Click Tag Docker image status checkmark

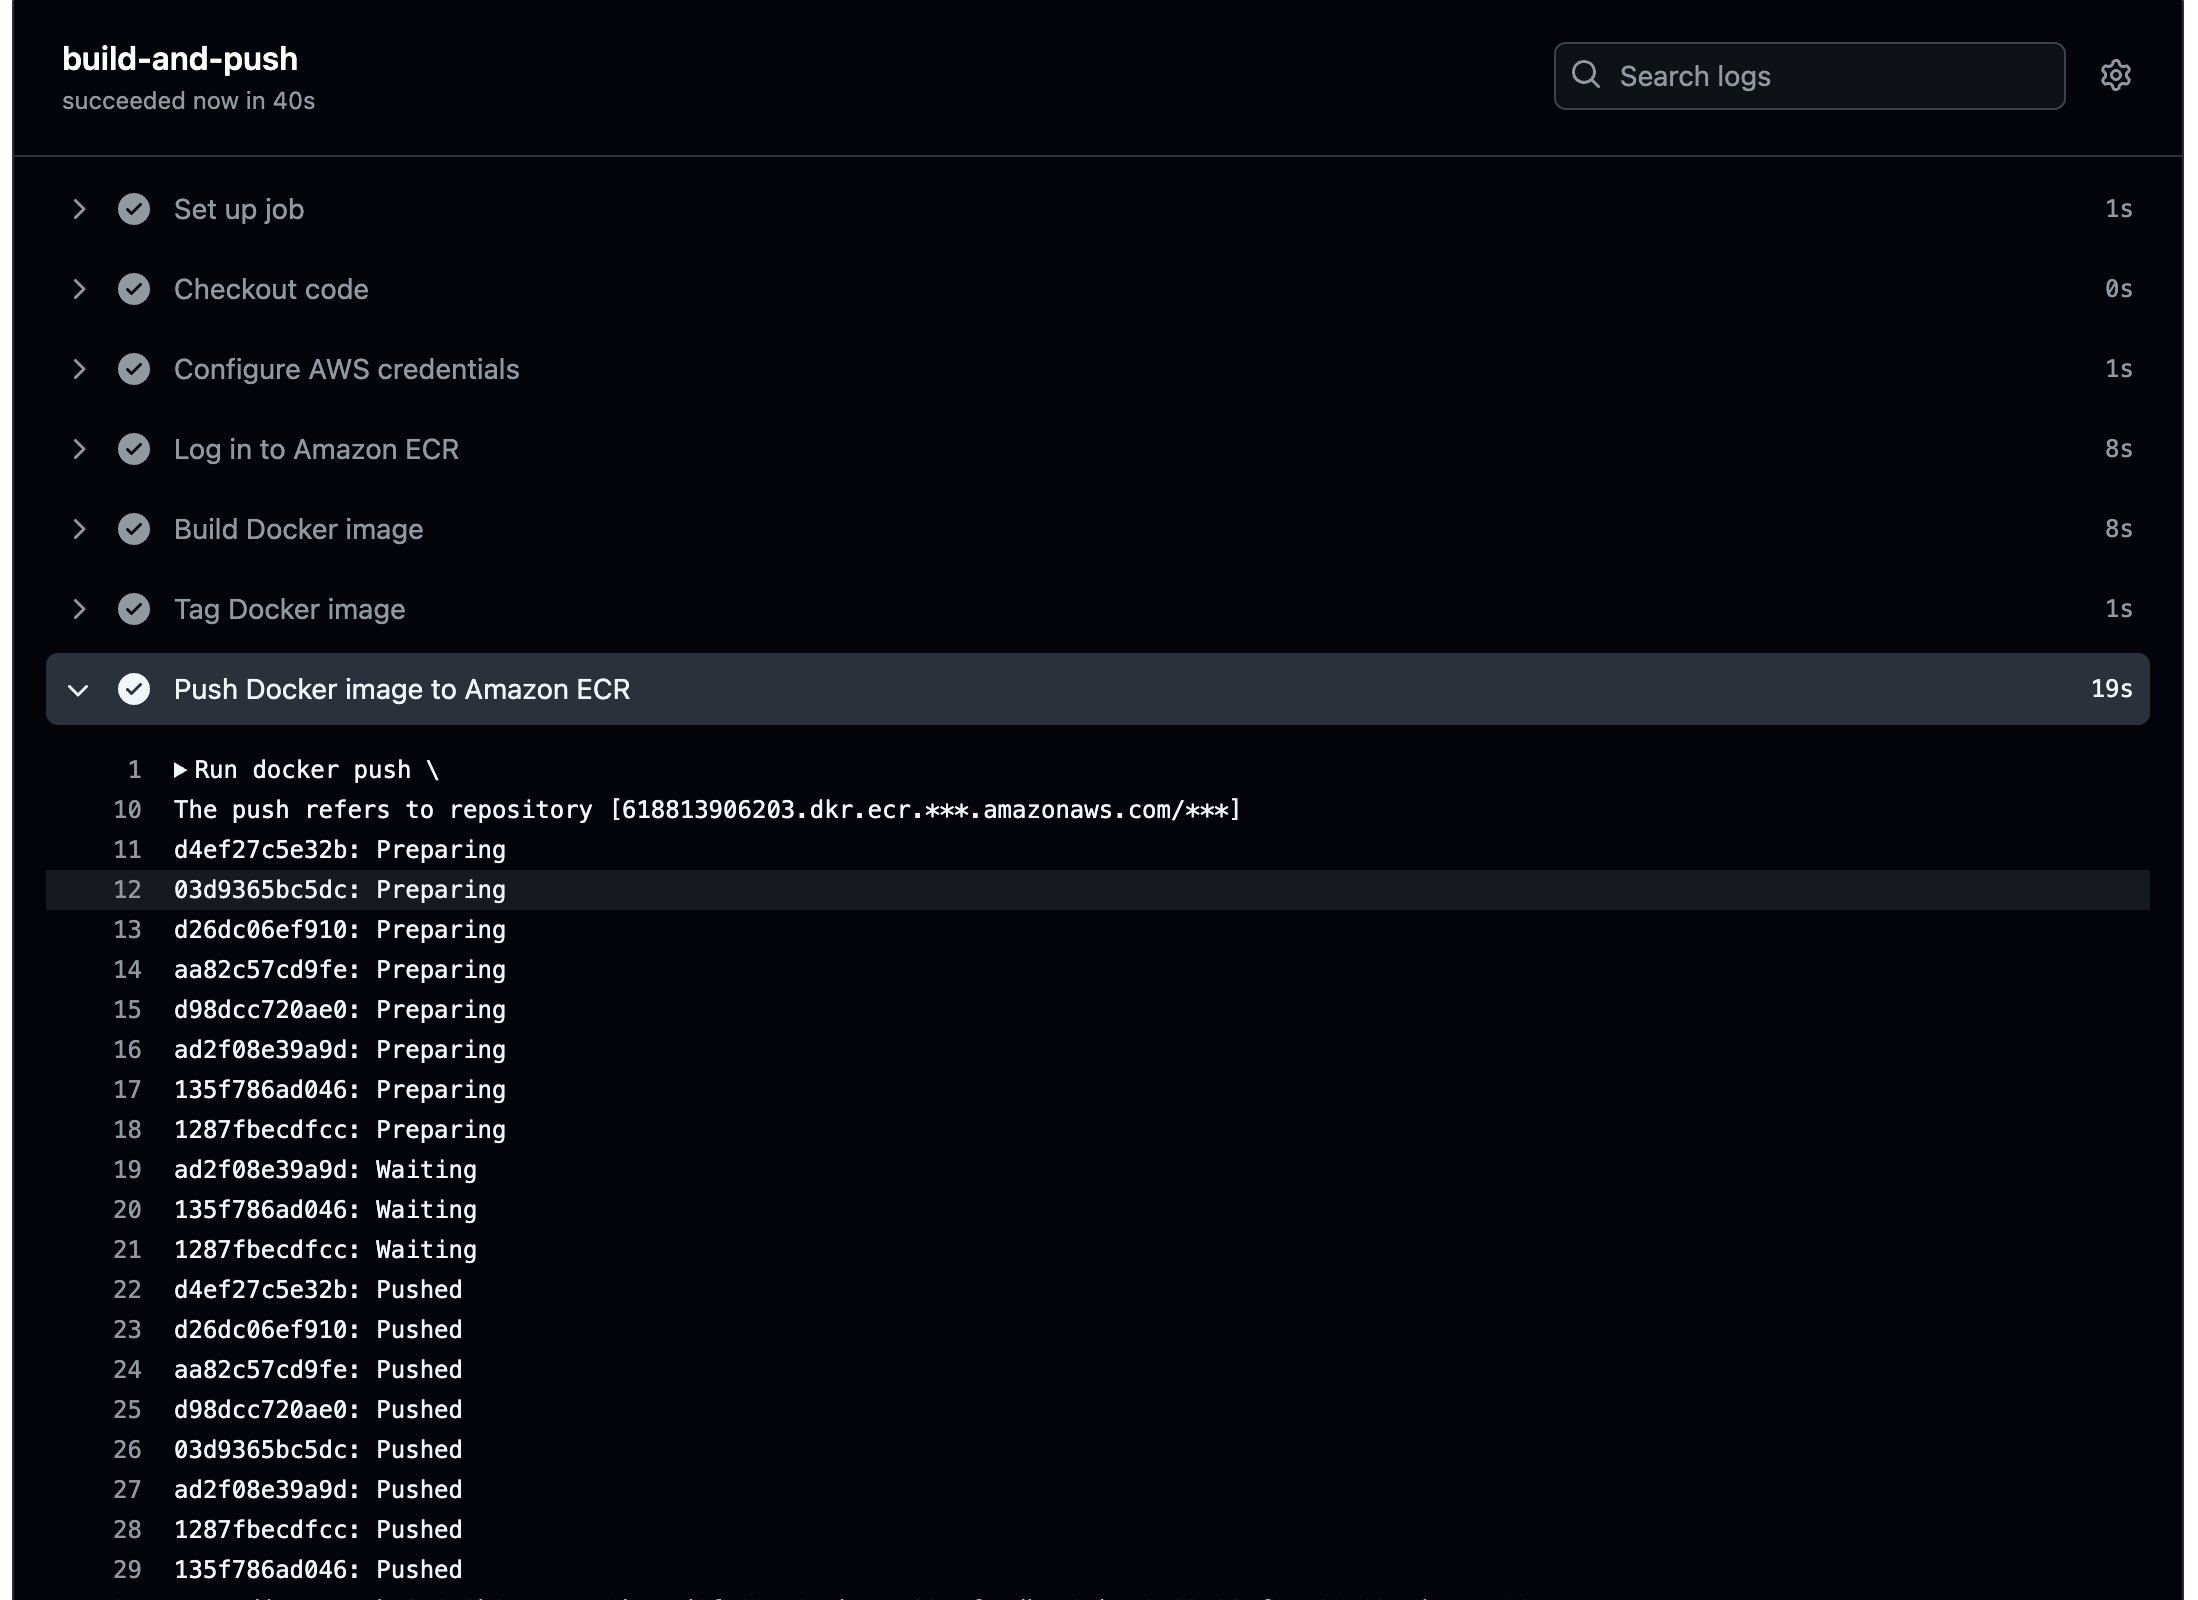click(134, 609)
